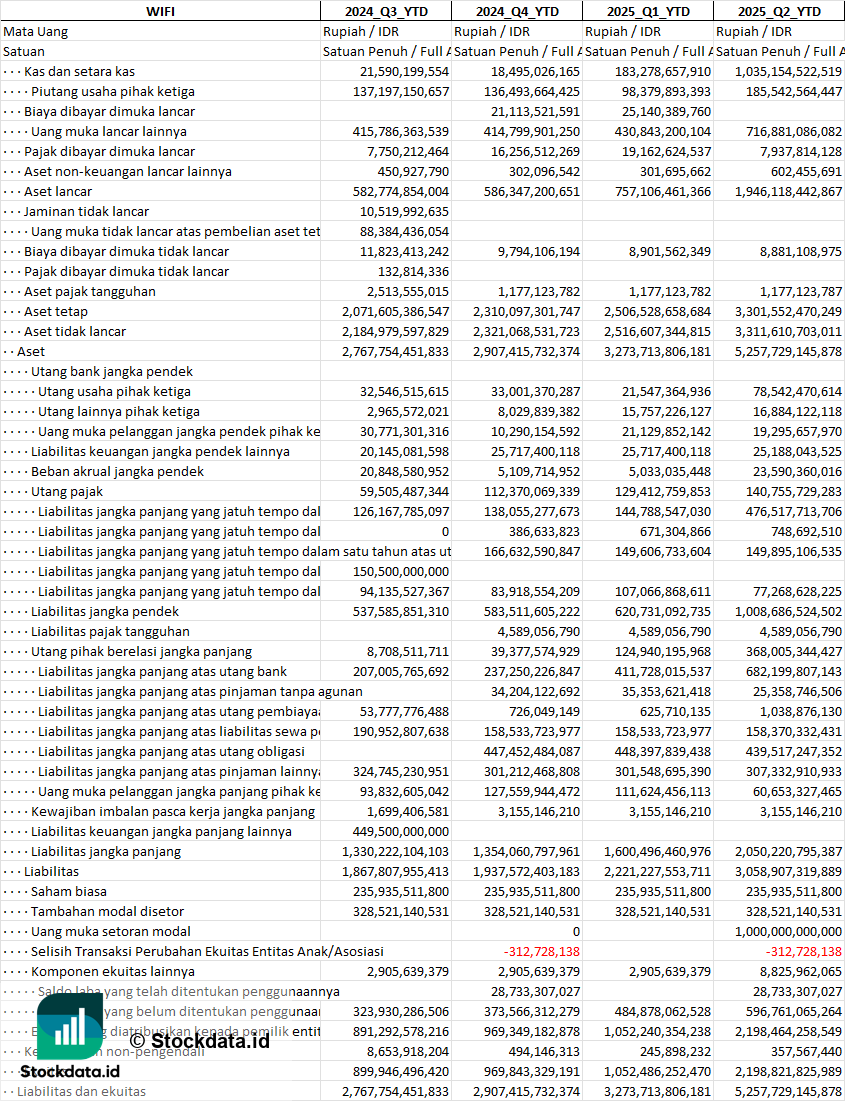This screenshot has height=1101, width=845.
Task: Click total liabilities value 1,867,807,955,413
Action: click(x=395, y=872)
